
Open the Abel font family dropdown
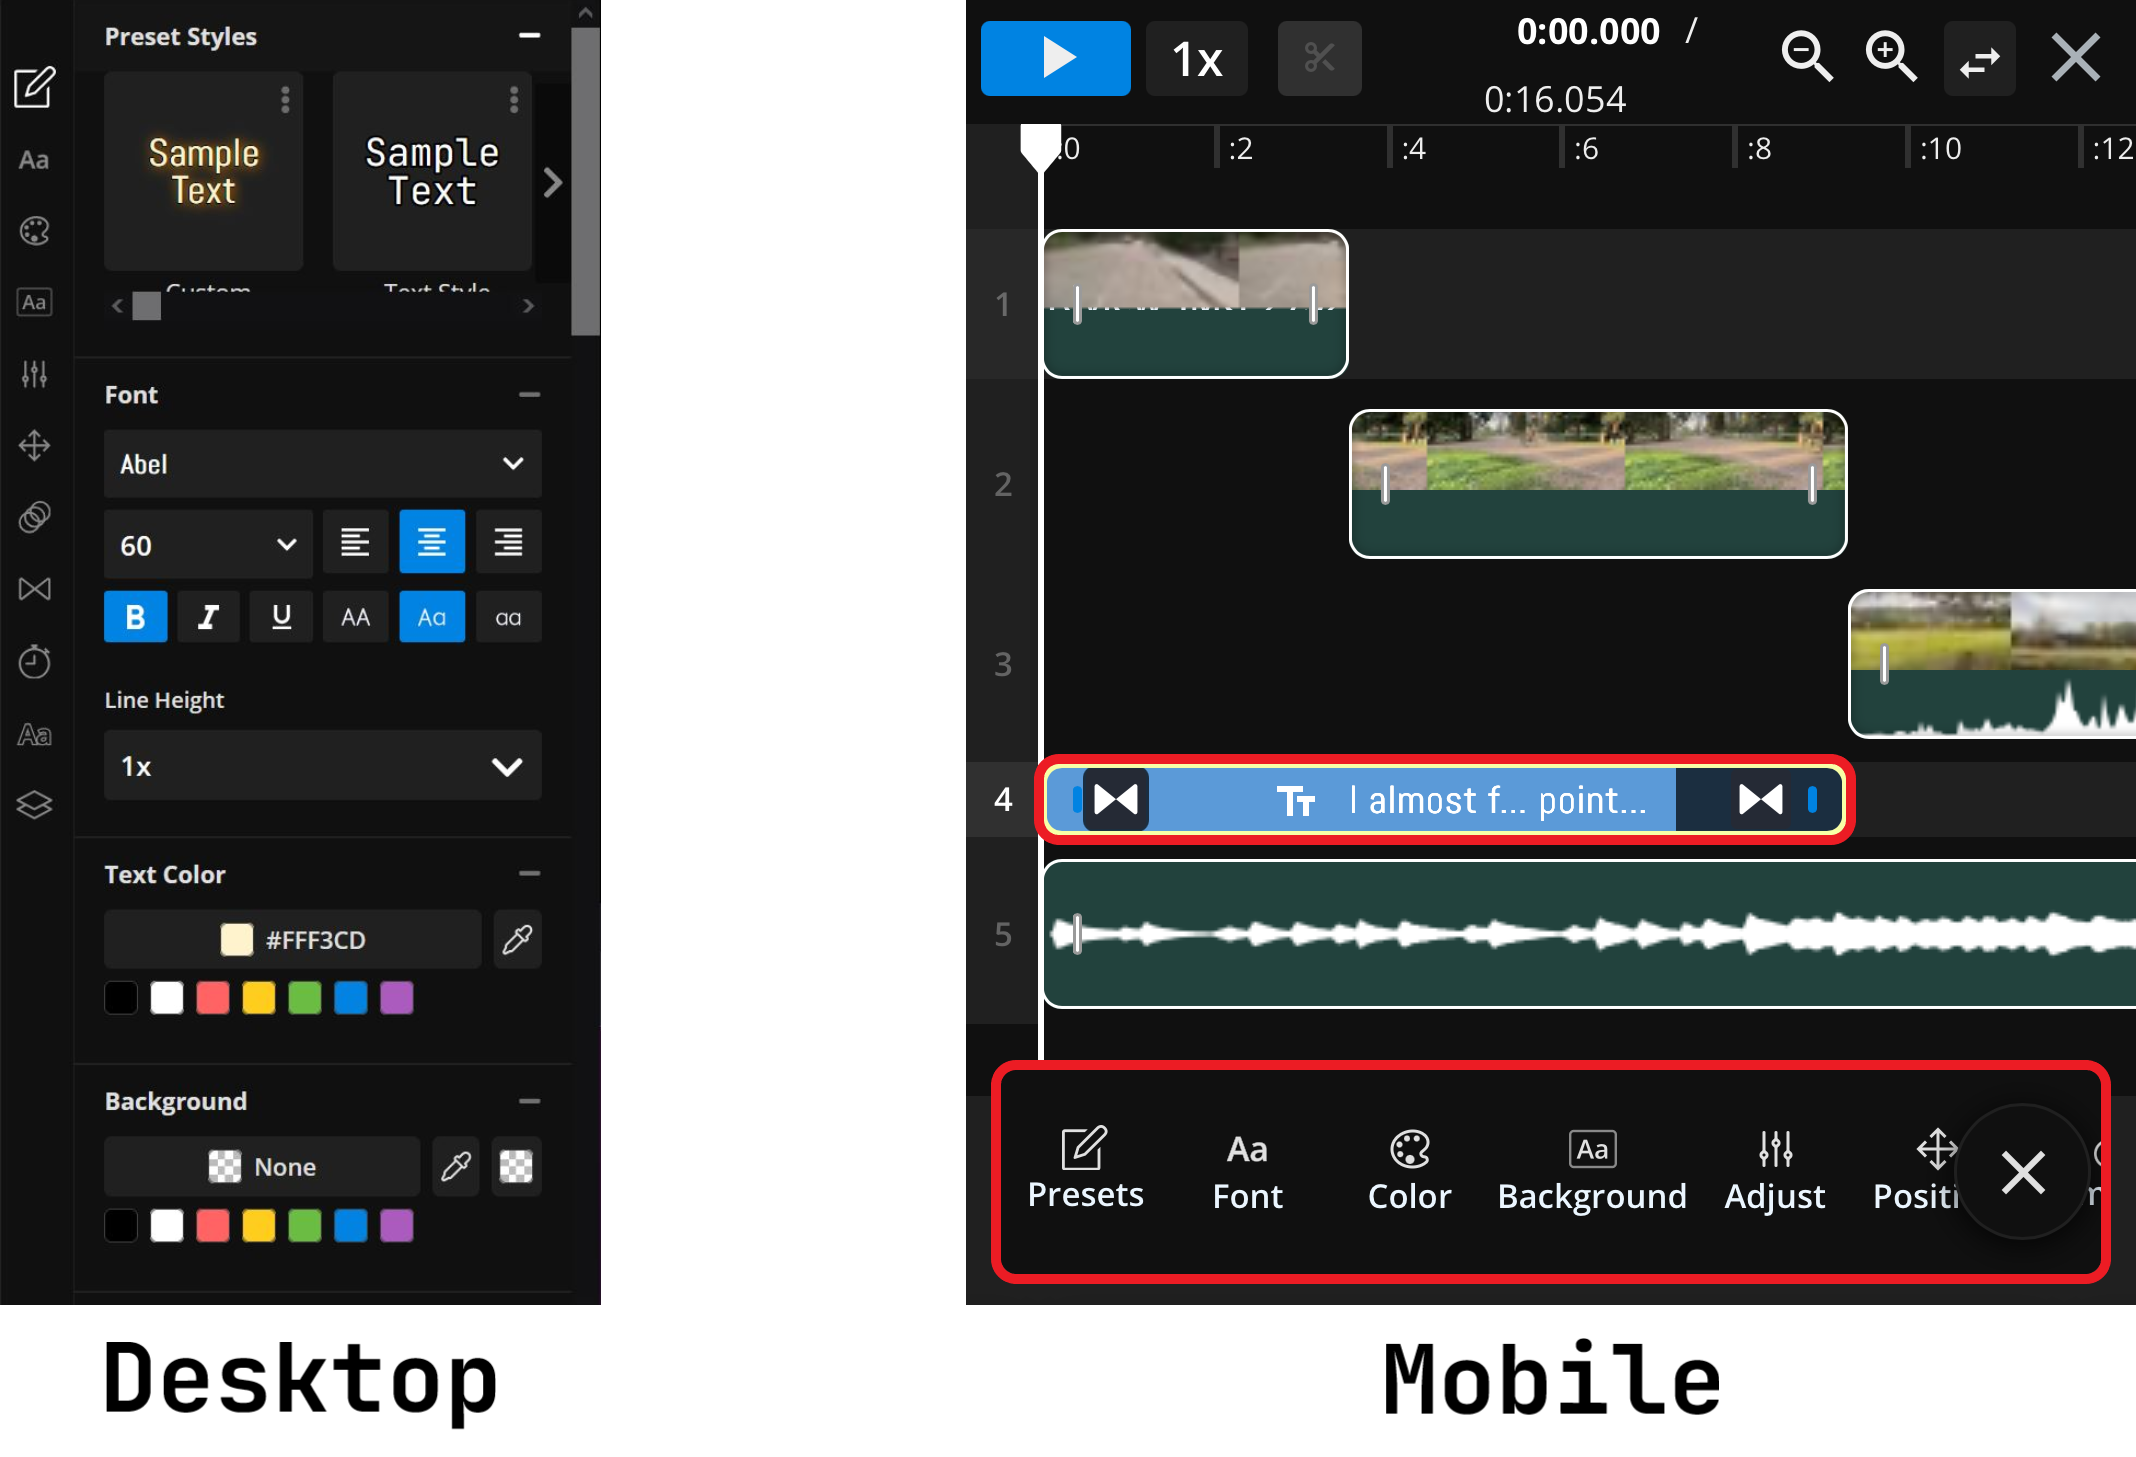[322, 464]
